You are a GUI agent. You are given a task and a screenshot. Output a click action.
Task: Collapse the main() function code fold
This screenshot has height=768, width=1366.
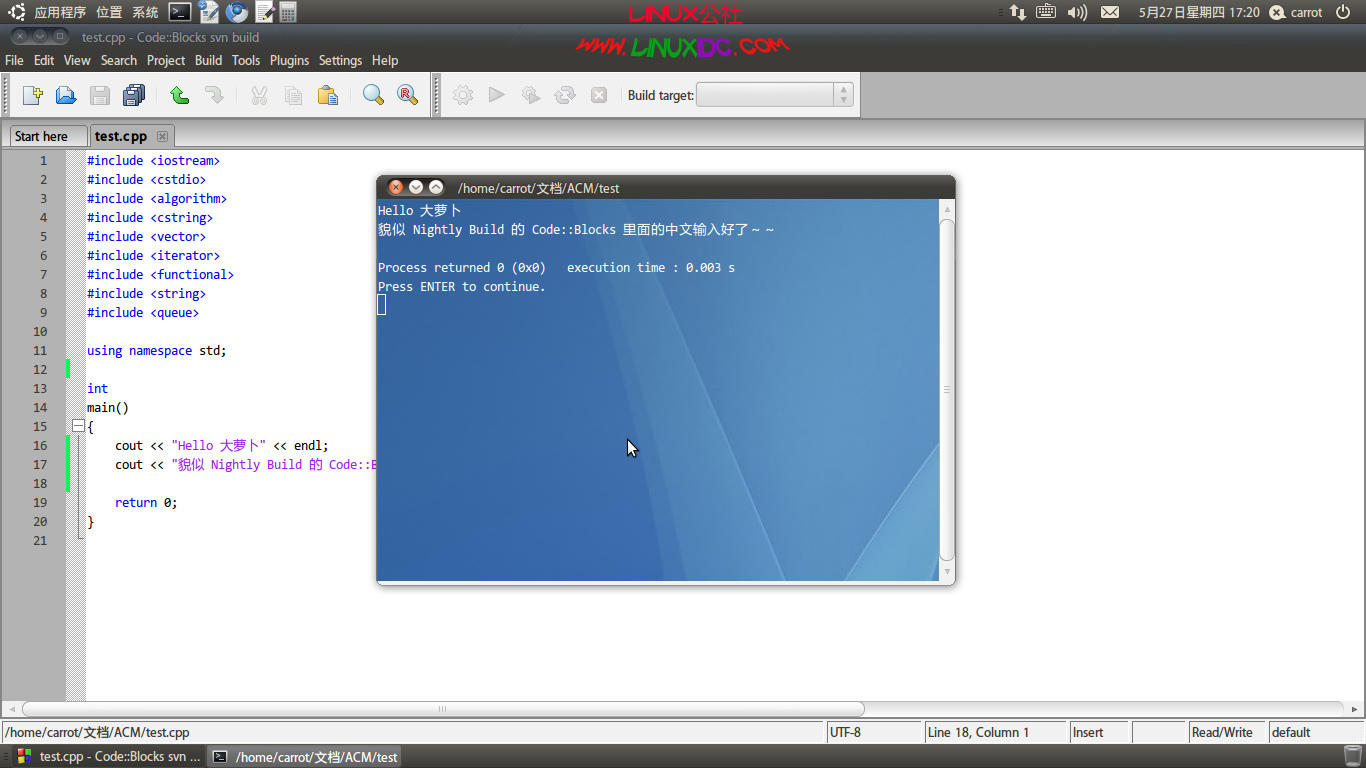pyautogui.click(x=78, y=426)
